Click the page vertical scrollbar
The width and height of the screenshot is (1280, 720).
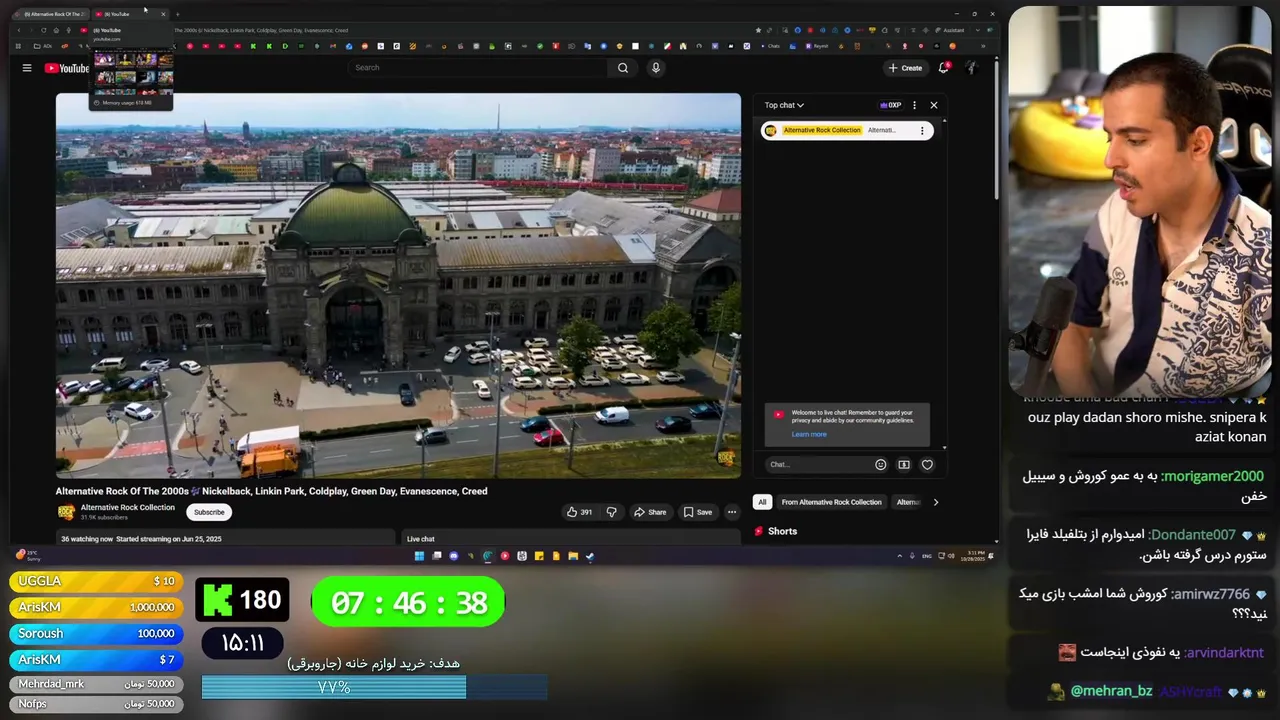[x=996, y=130]
